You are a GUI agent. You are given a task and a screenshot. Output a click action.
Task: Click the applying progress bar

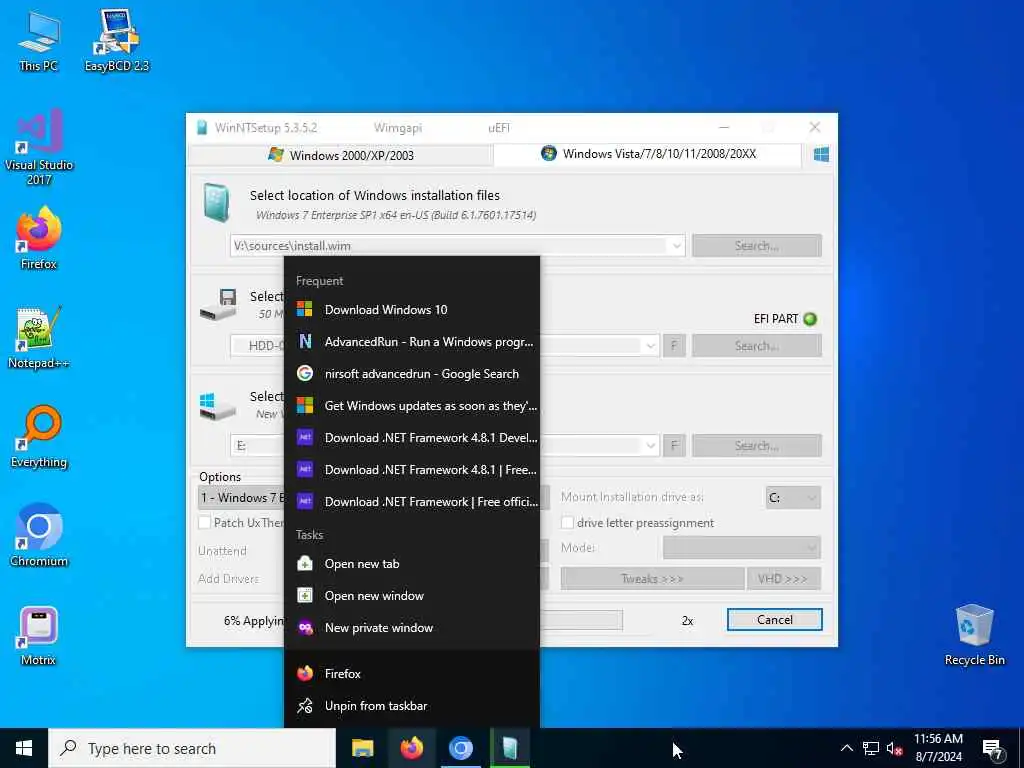click(x=581, y=620)
